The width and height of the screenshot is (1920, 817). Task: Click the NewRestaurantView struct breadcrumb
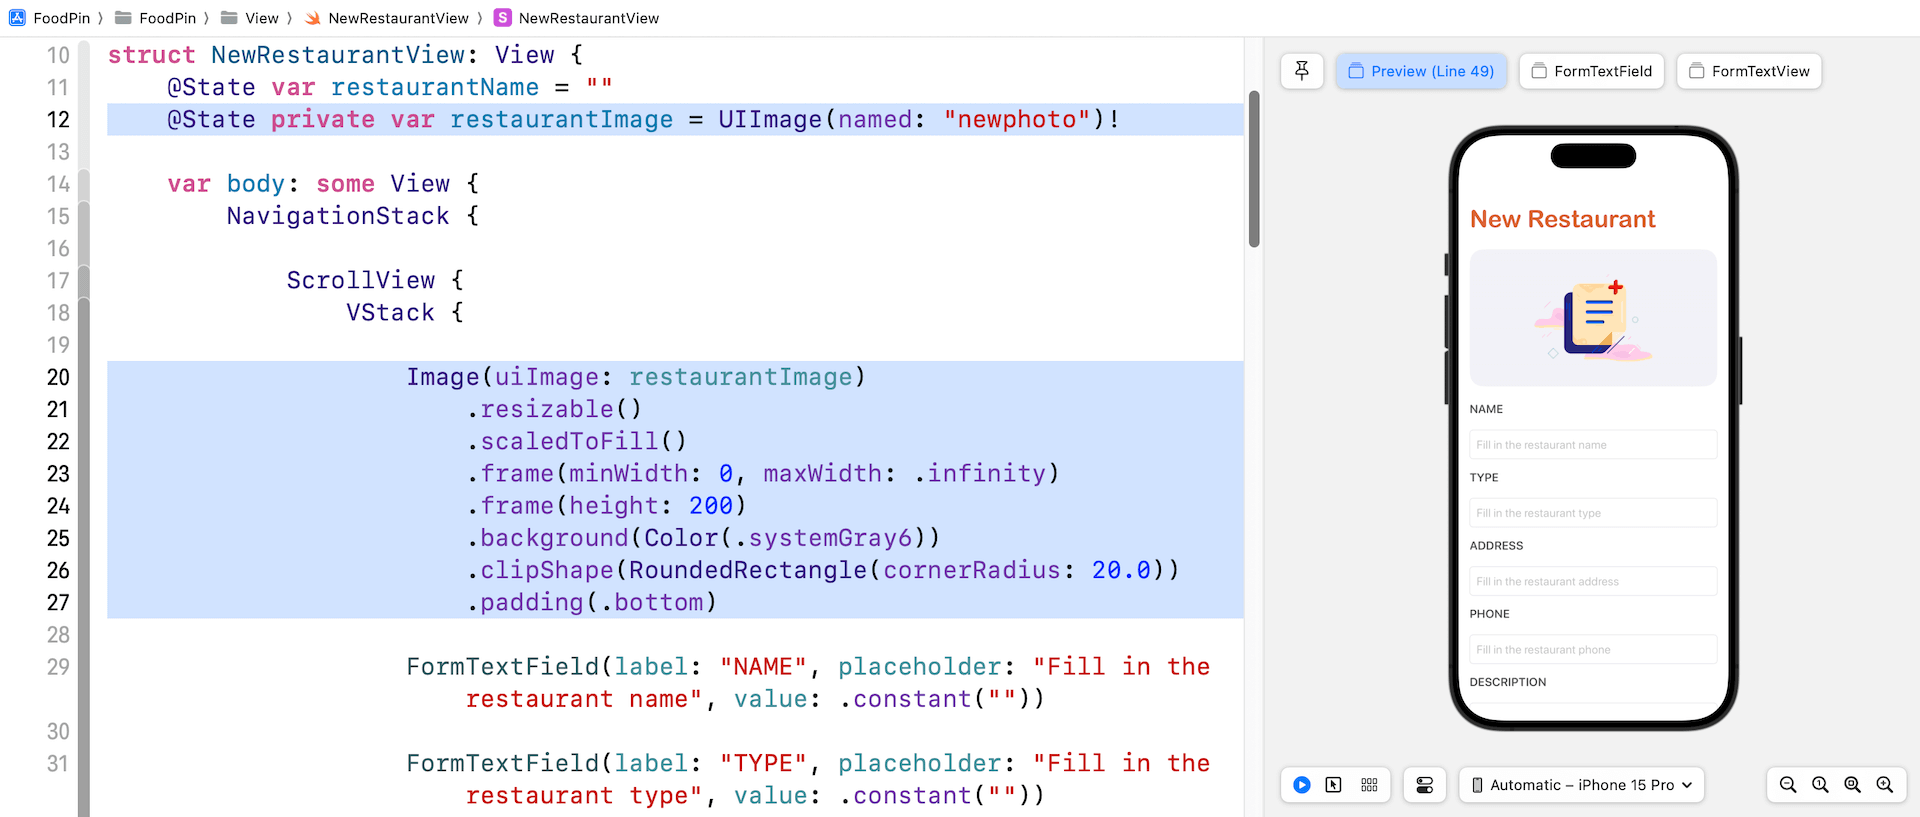click(x=577, y=18)
